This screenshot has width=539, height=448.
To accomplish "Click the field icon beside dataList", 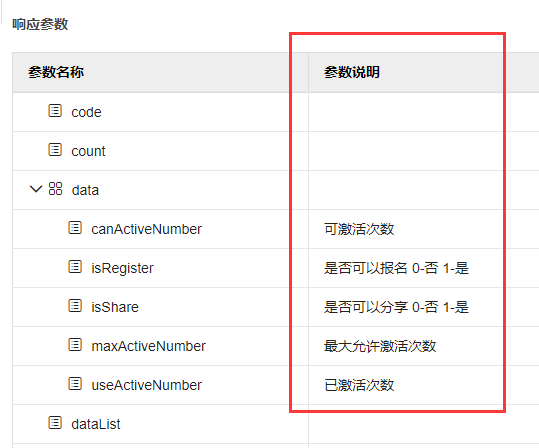I will pyautogui.click(x=55, y=423).
